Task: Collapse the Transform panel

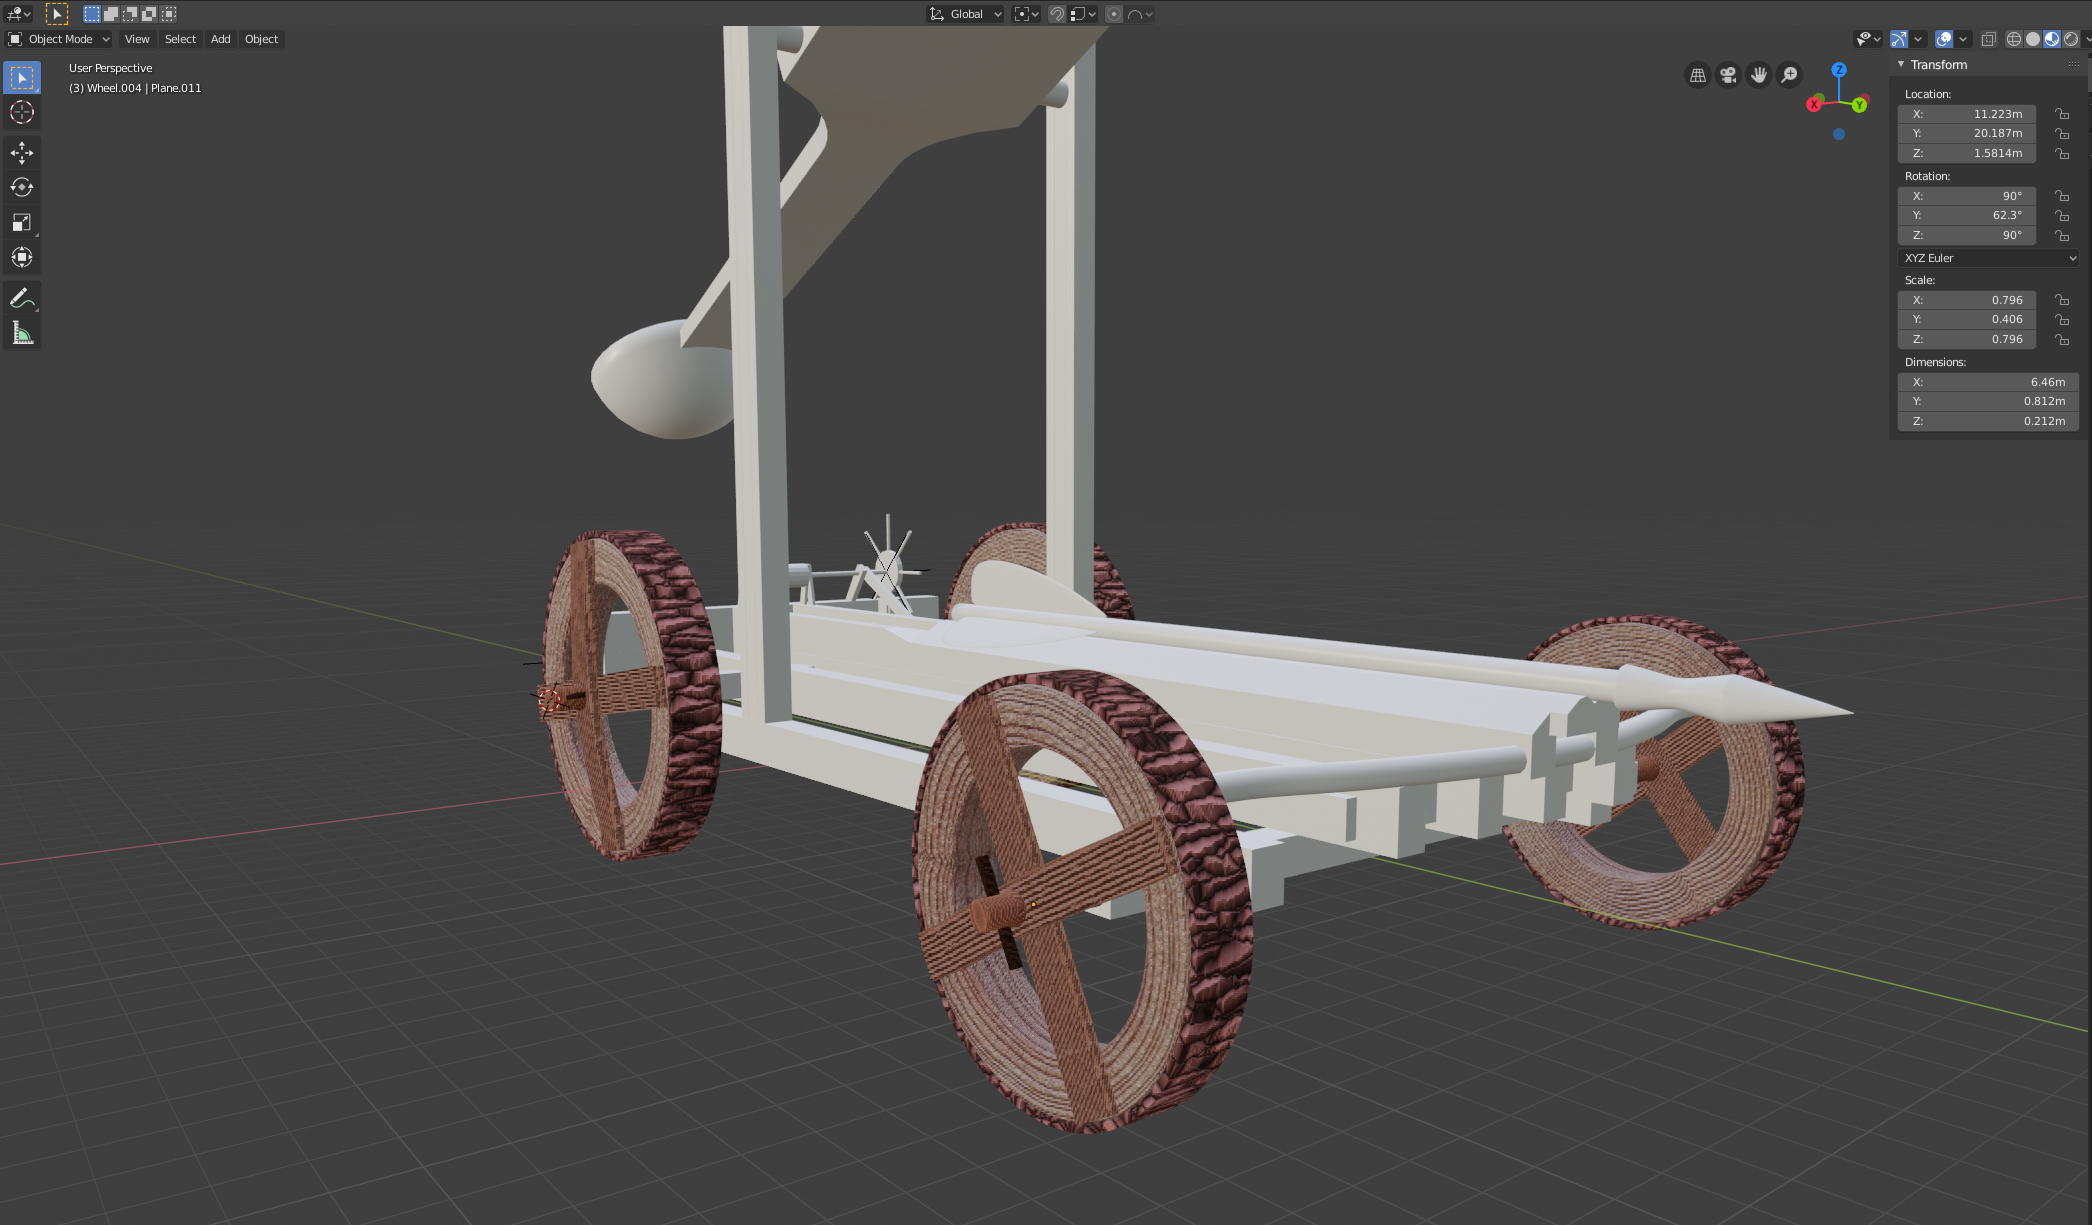Action: 1901,65
